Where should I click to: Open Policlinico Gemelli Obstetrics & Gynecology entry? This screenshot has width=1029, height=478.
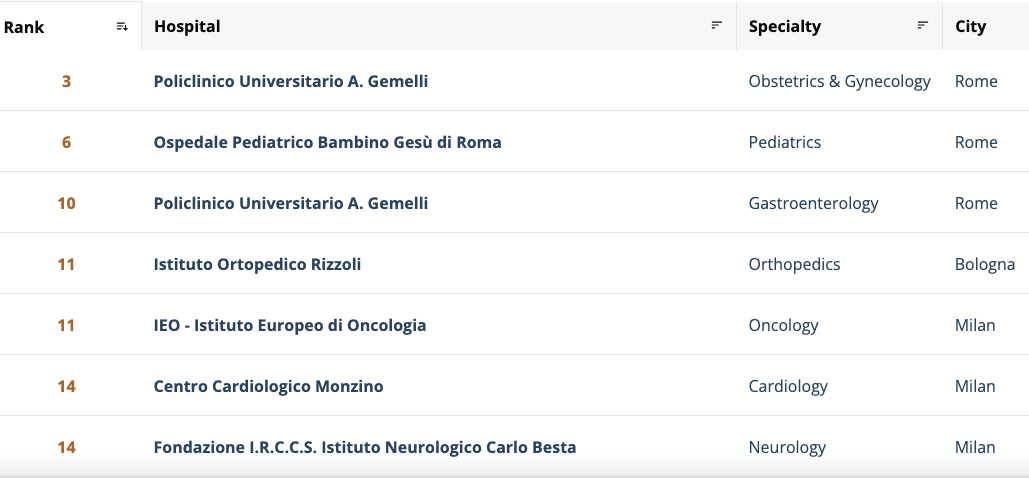pyautogui.click(x=290, y=81)
